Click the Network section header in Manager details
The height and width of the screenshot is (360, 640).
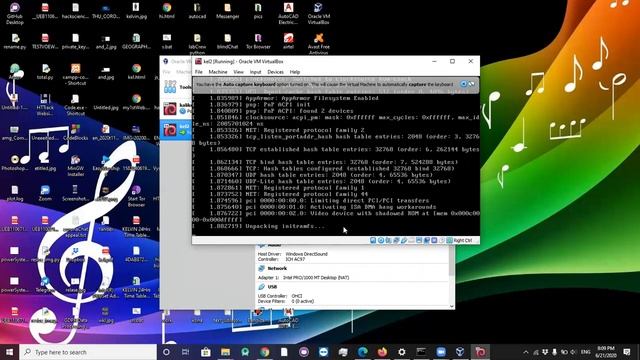pos(277,269)
